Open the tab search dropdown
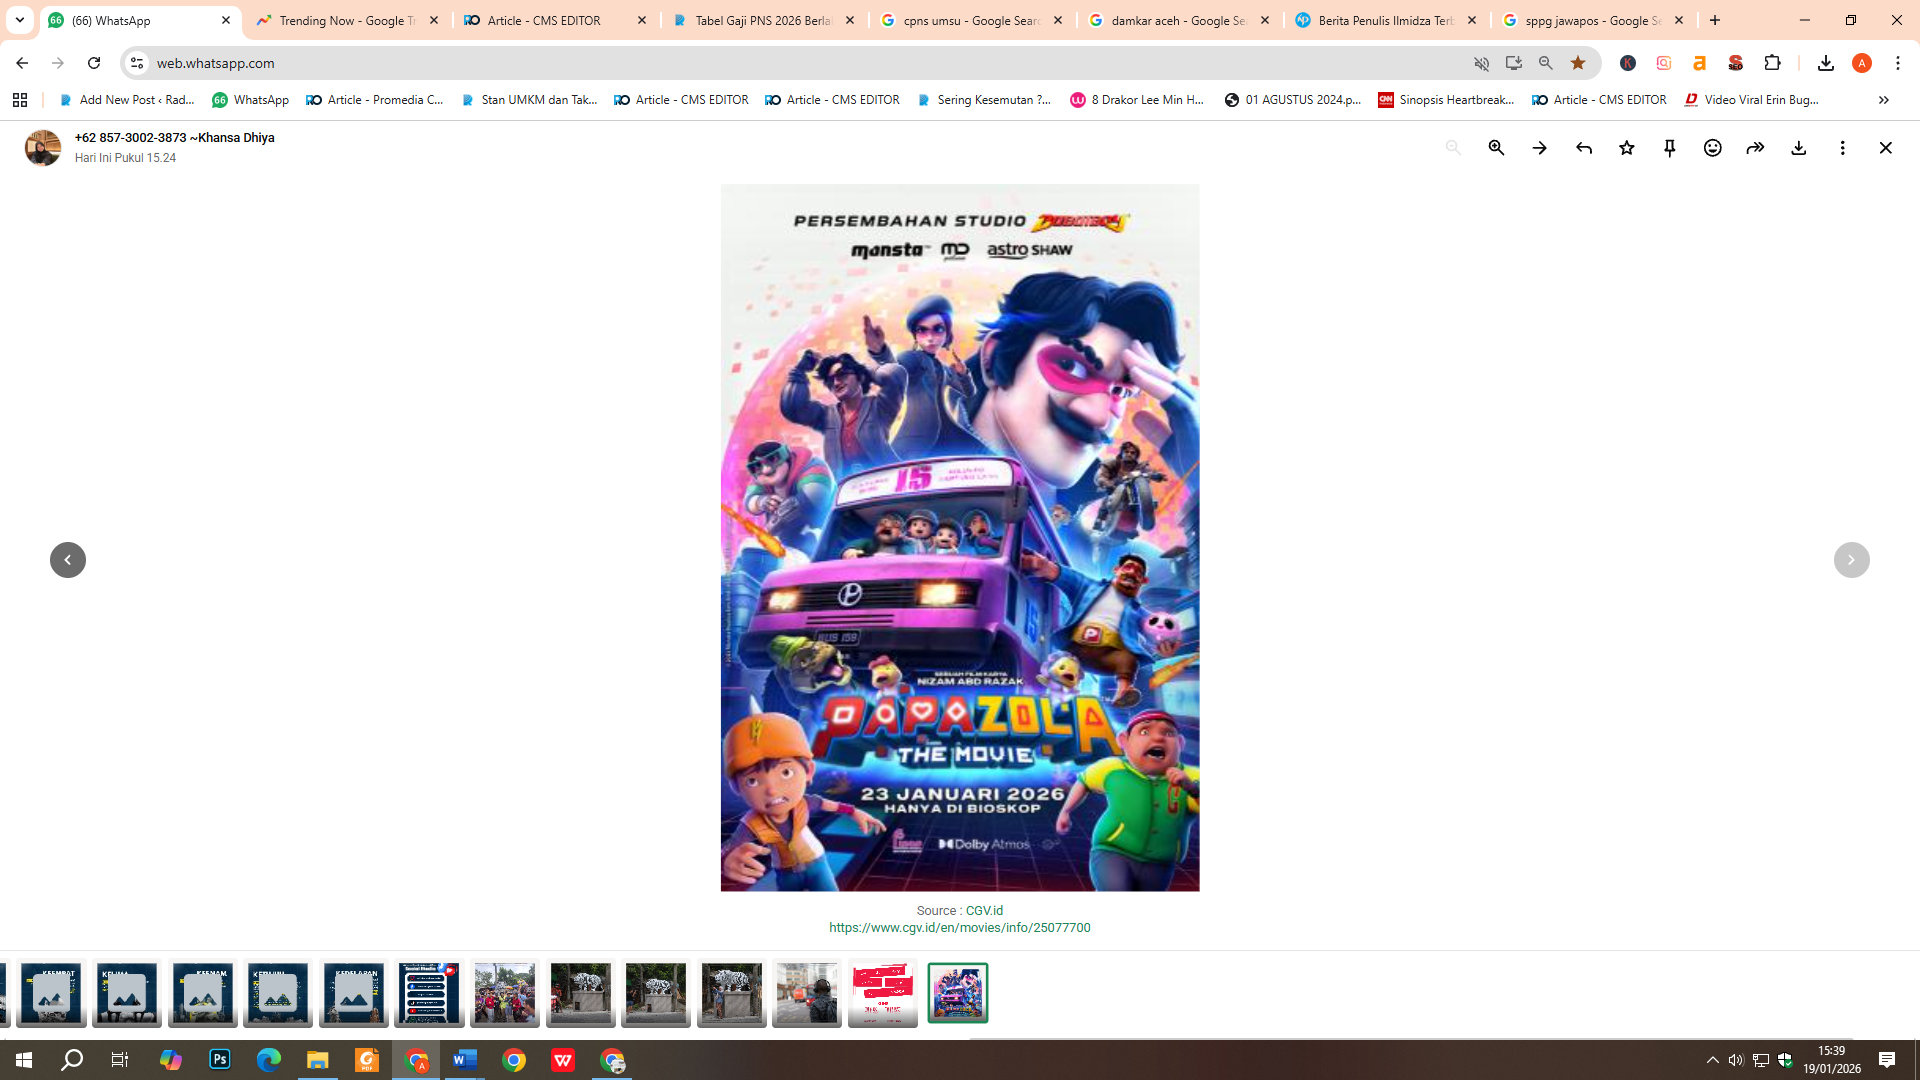 point(19,20)
